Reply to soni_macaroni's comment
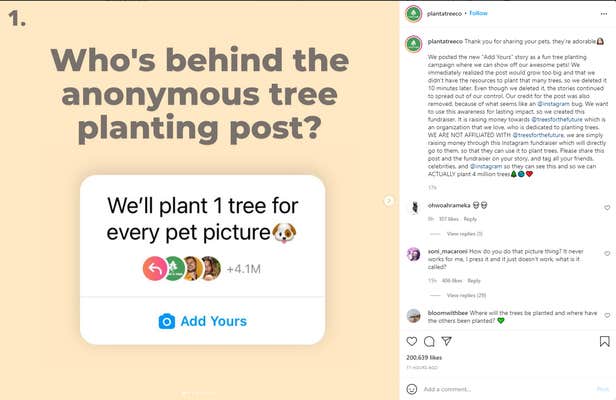The height and width of the screenshot is (400, 616). tap(473, 280)
